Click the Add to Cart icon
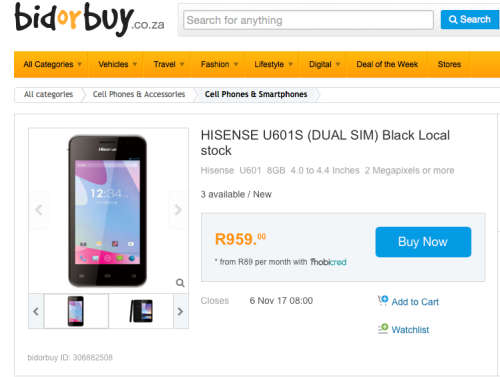The image size is (500, 377). [383, 301]
